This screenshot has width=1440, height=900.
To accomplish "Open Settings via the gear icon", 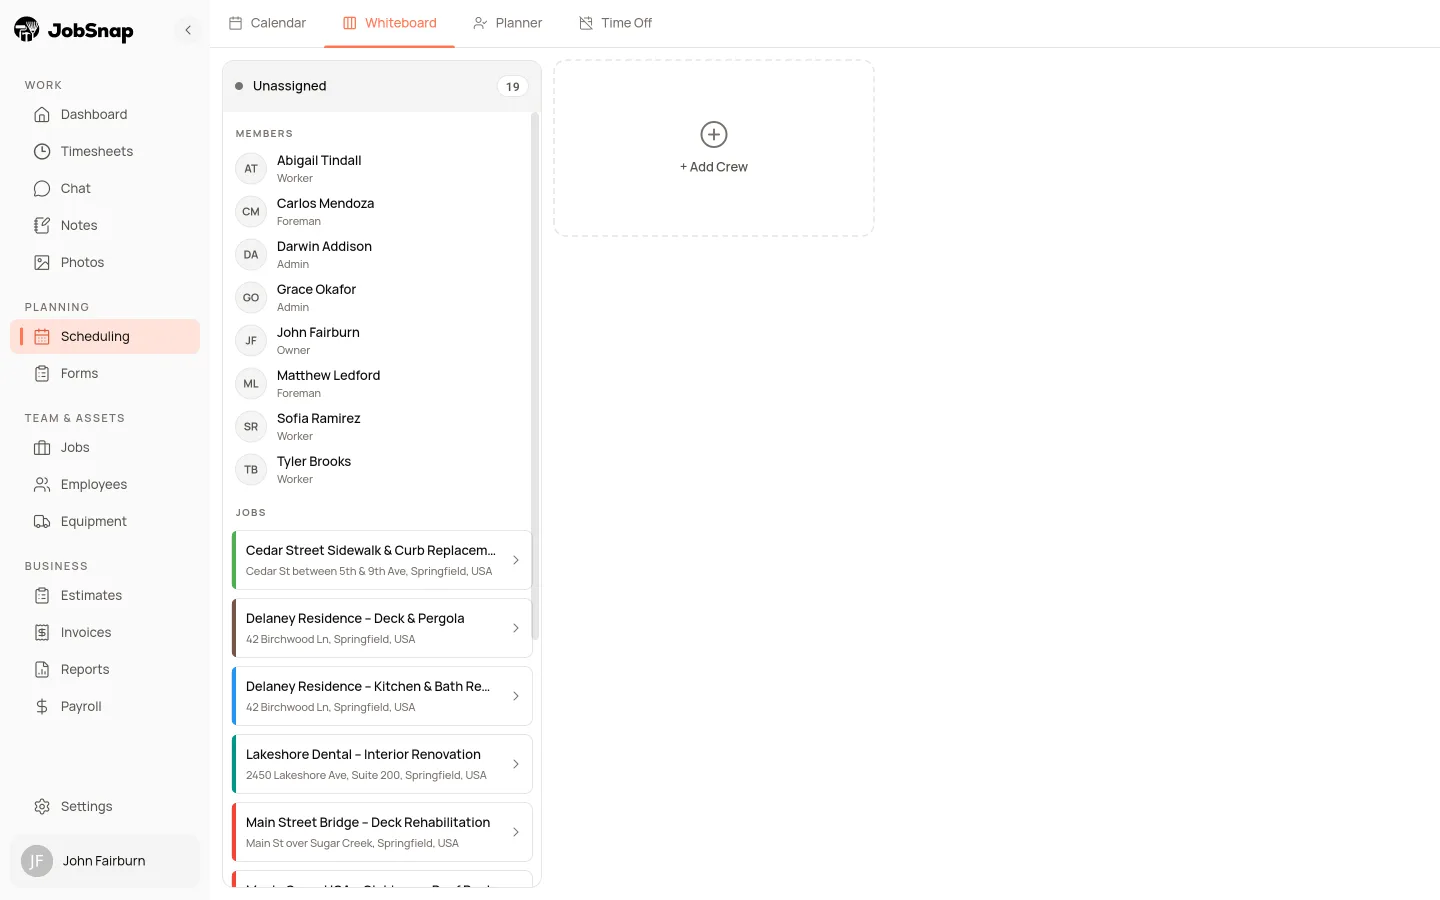I will click(x=42, y=807).
